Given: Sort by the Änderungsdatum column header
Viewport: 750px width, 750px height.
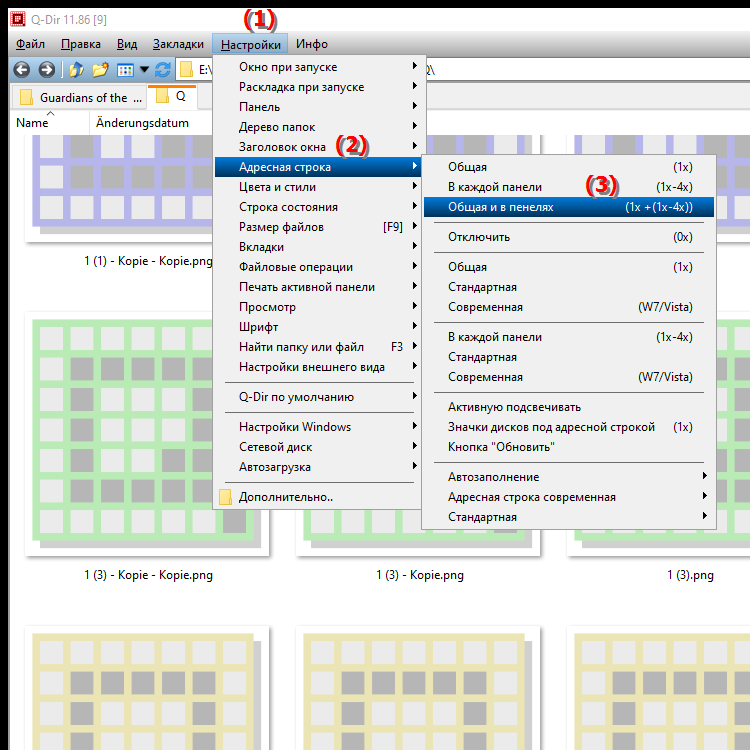Looking at the screenshot, I should coord(142,123).
